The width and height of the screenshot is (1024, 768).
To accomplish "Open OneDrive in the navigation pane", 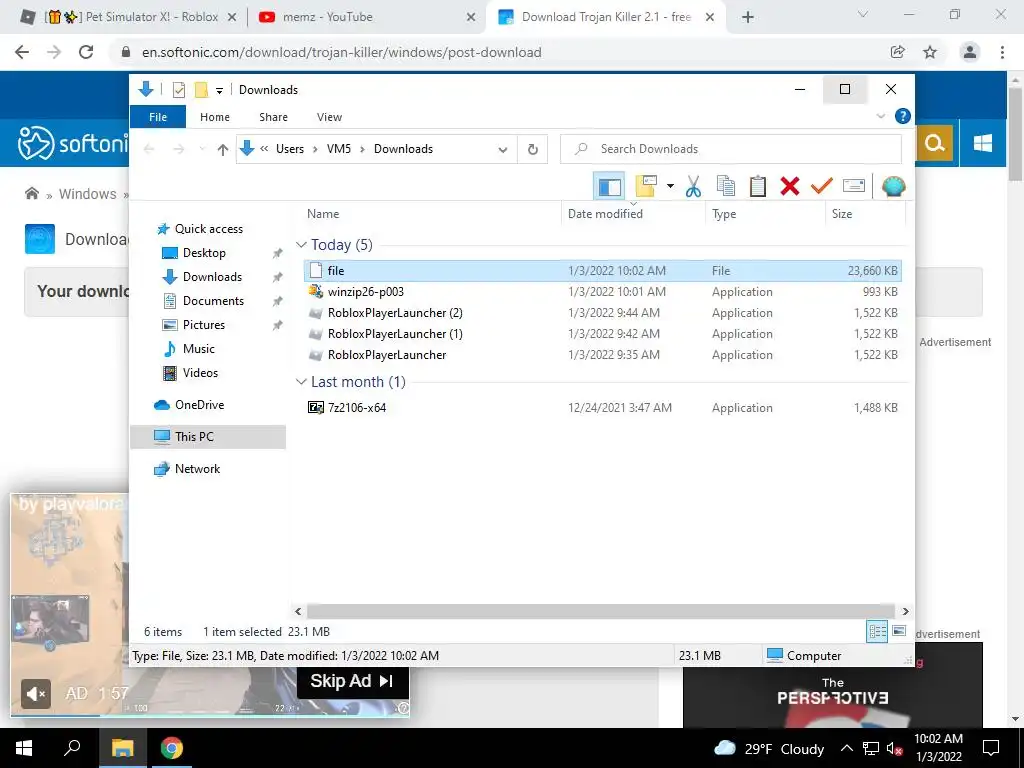I will (199, 405).
